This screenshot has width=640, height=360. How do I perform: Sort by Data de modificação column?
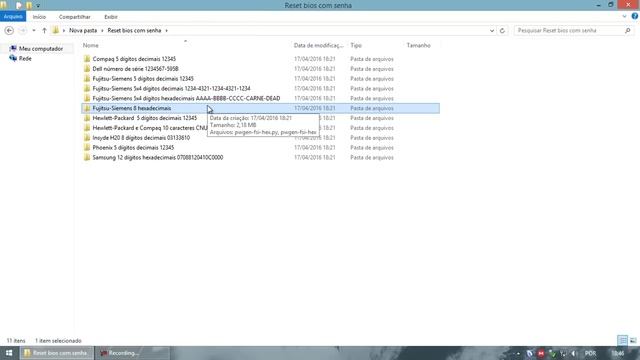319,45
